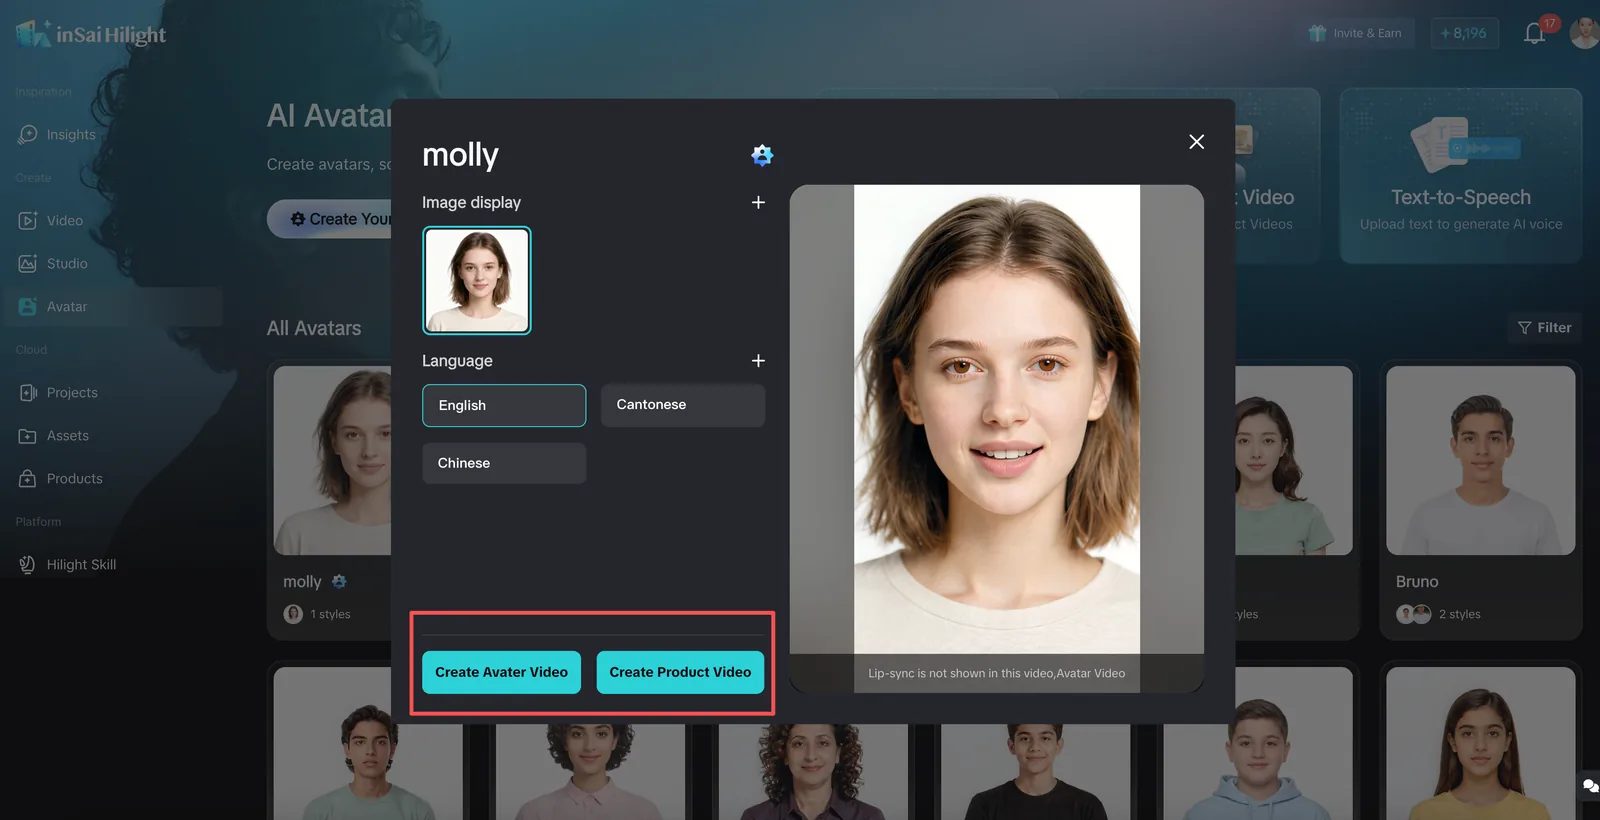The height and width of the screenshot is (820, 1600).
Task: Open the user profile avatar
Action: 1584,33
